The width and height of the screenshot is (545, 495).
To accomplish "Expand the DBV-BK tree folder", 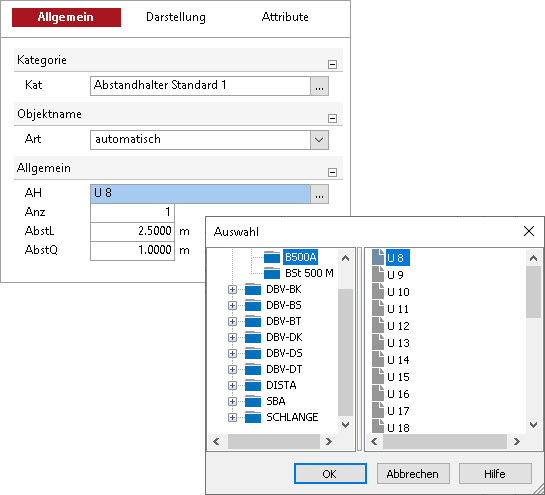I will click(x=232, y=290).
